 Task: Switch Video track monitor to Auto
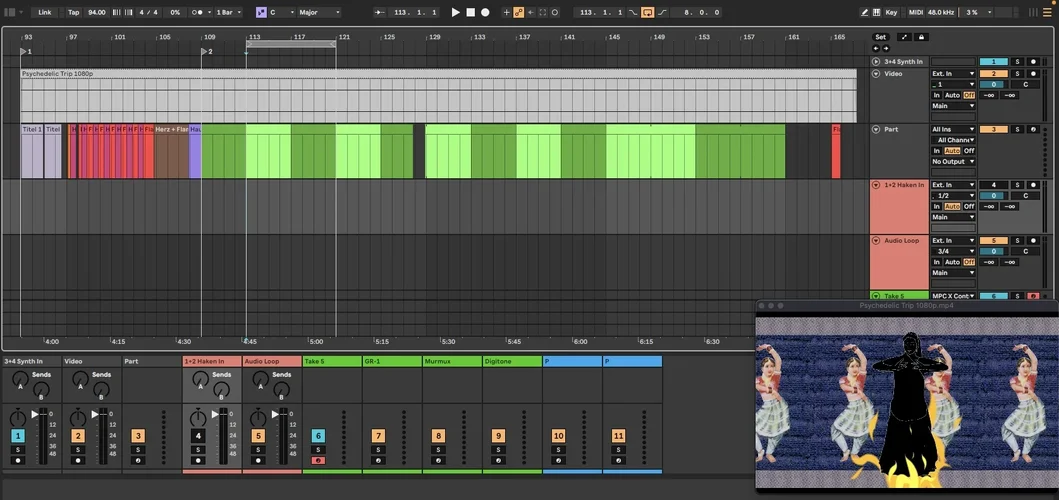point(952,95)
